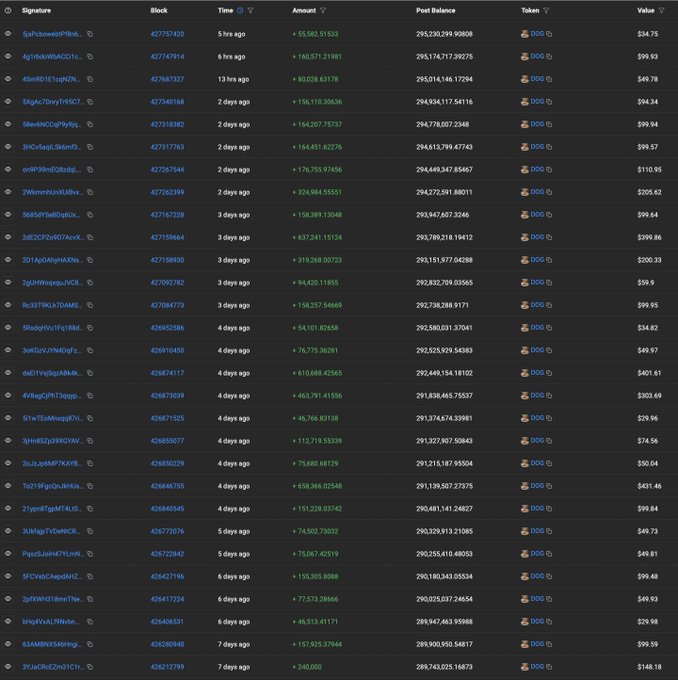
Task: Toggle eye icon for block 427757420 row
Action: tap(8, 33)
